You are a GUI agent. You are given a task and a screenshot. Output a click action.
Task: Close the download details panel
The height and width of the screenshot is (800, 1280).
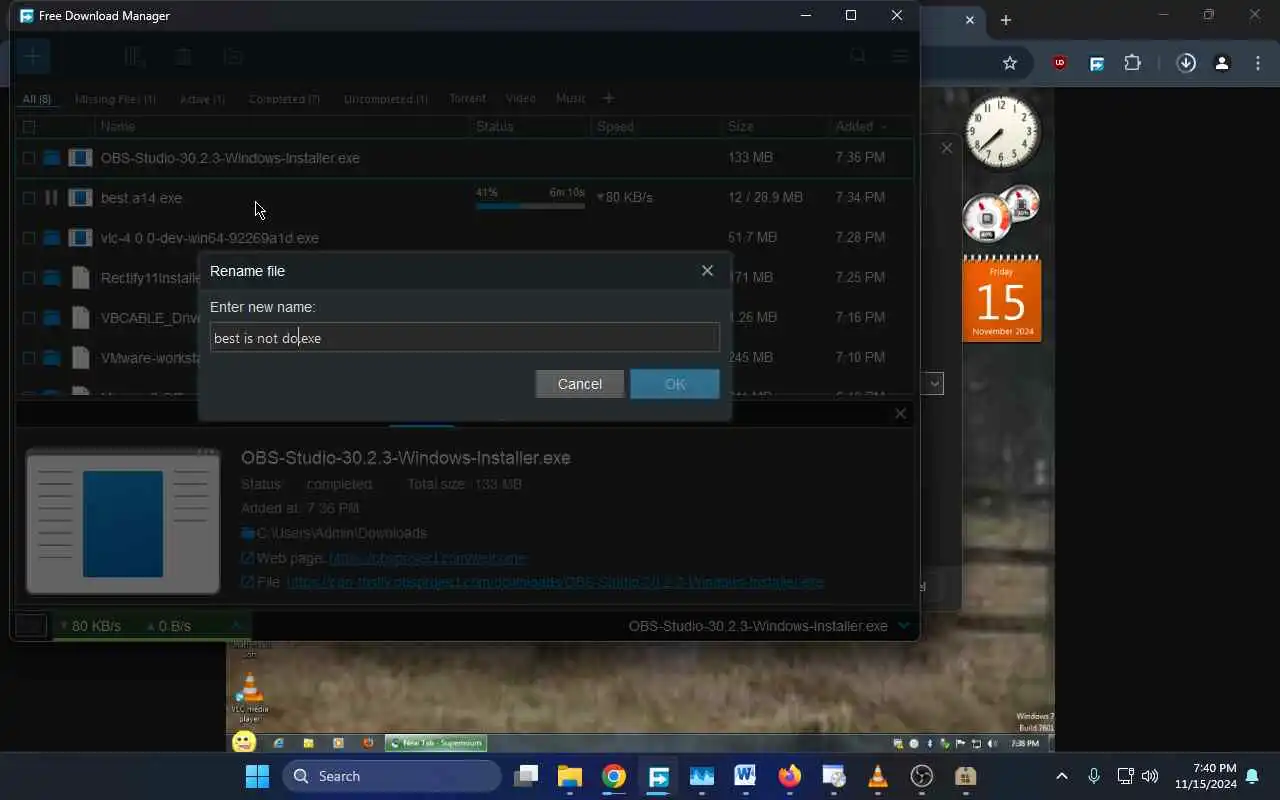(x=900, y=413)
